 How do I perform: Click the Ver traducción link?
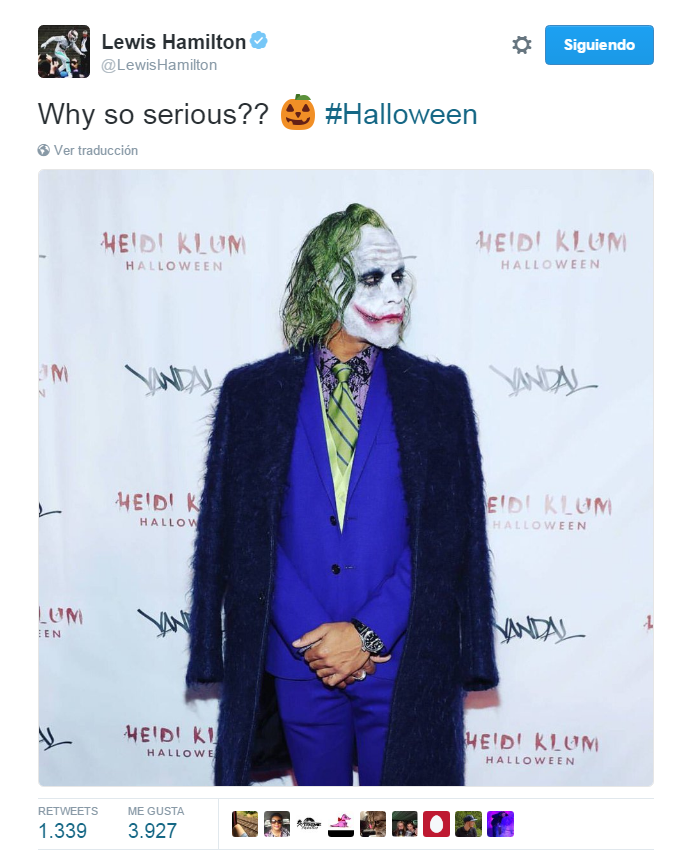(x=96, y=151)
